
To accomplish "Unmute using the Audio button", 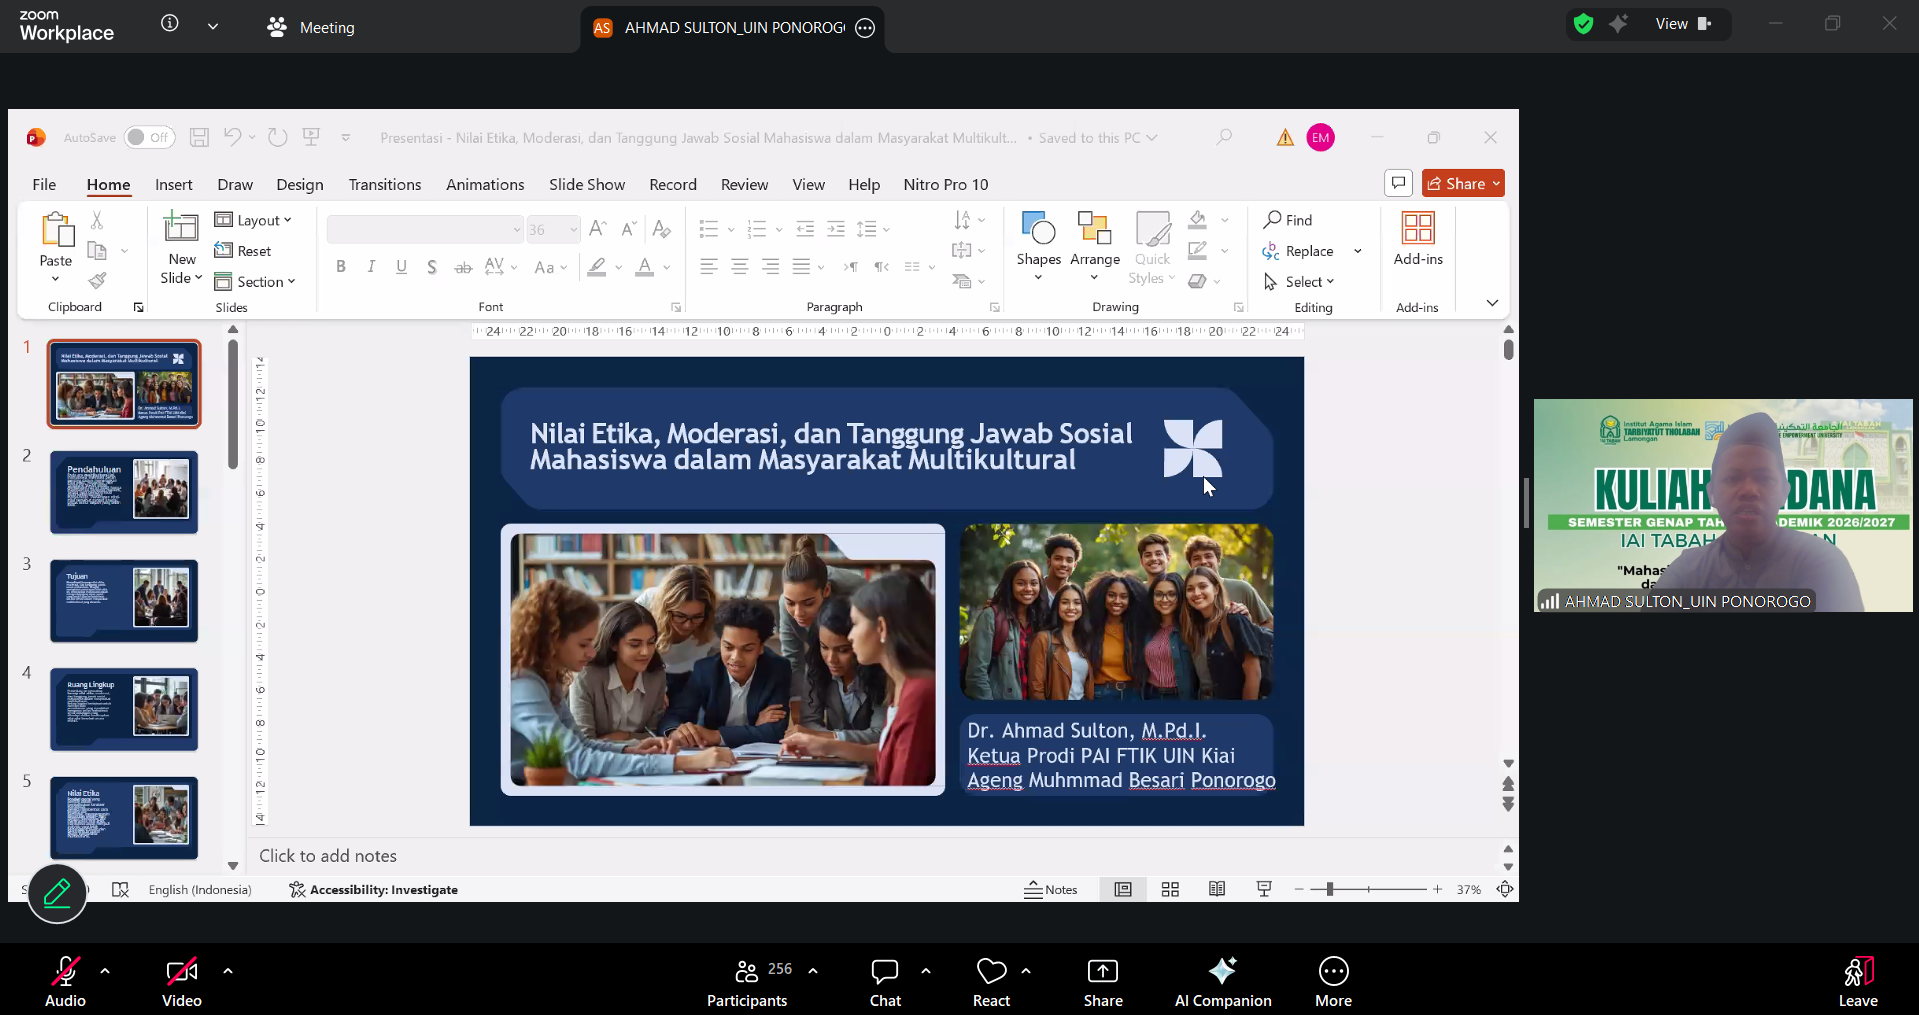I will pos(66,981).
